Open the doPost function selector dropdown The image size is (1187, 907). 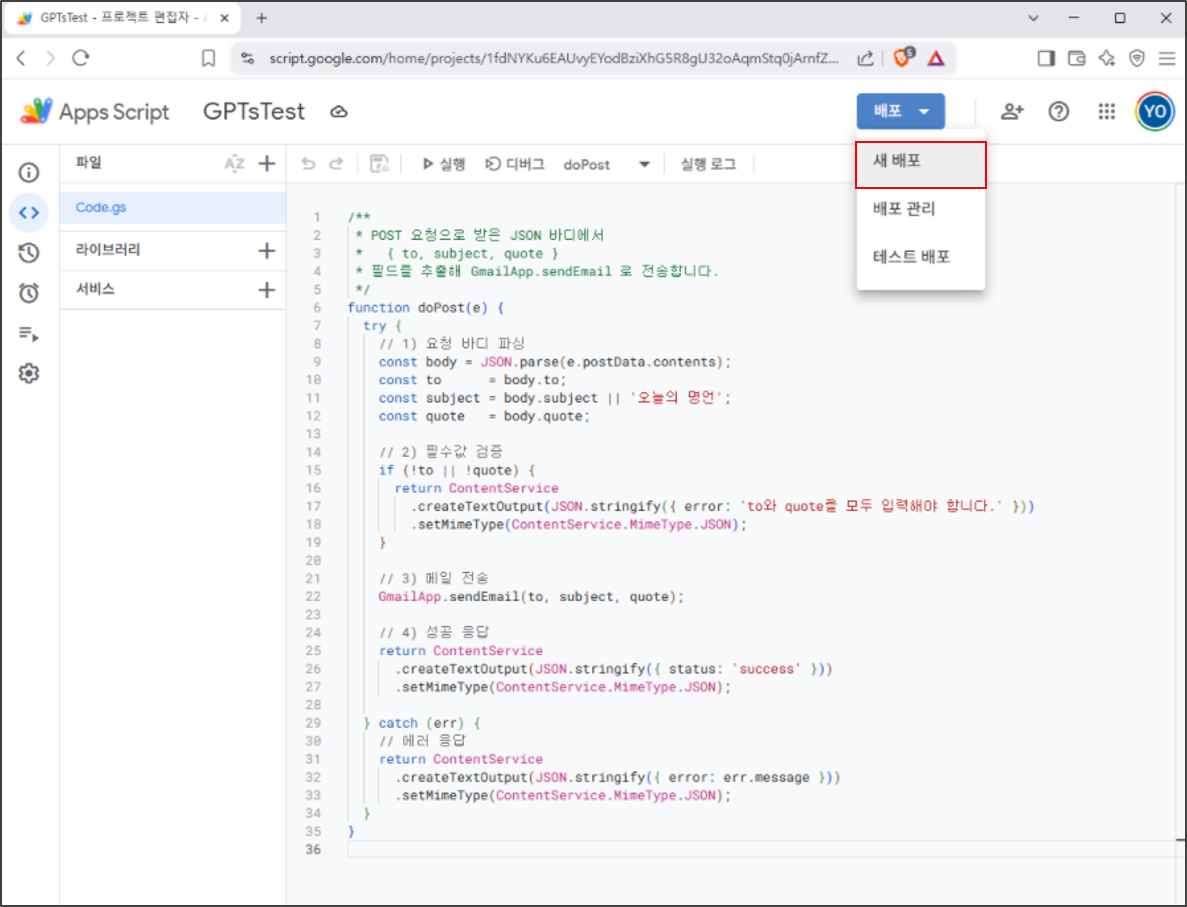pyautogui.click(x=606, y=164)
